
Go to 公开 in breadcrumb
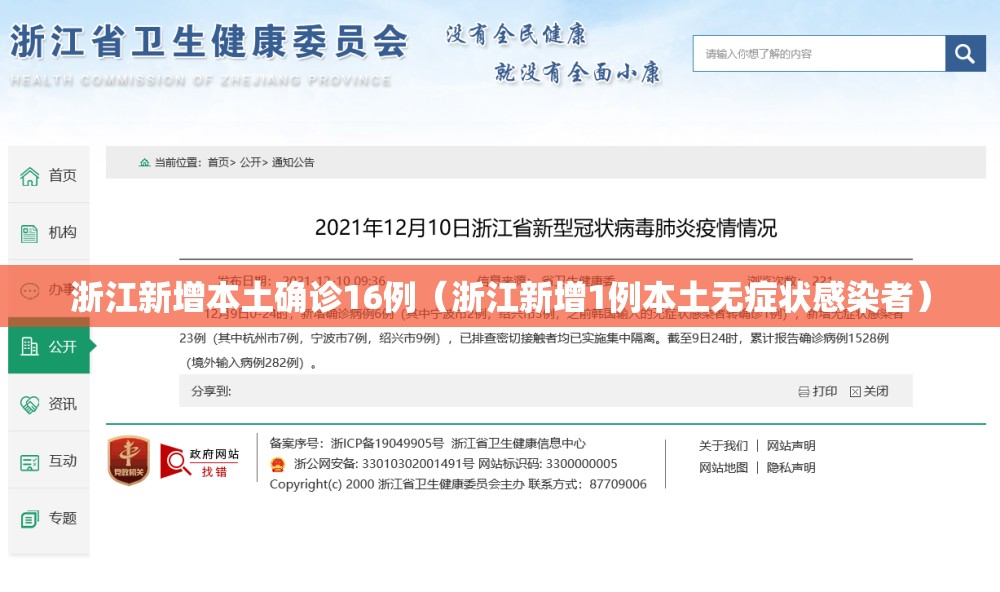[251, 162]
